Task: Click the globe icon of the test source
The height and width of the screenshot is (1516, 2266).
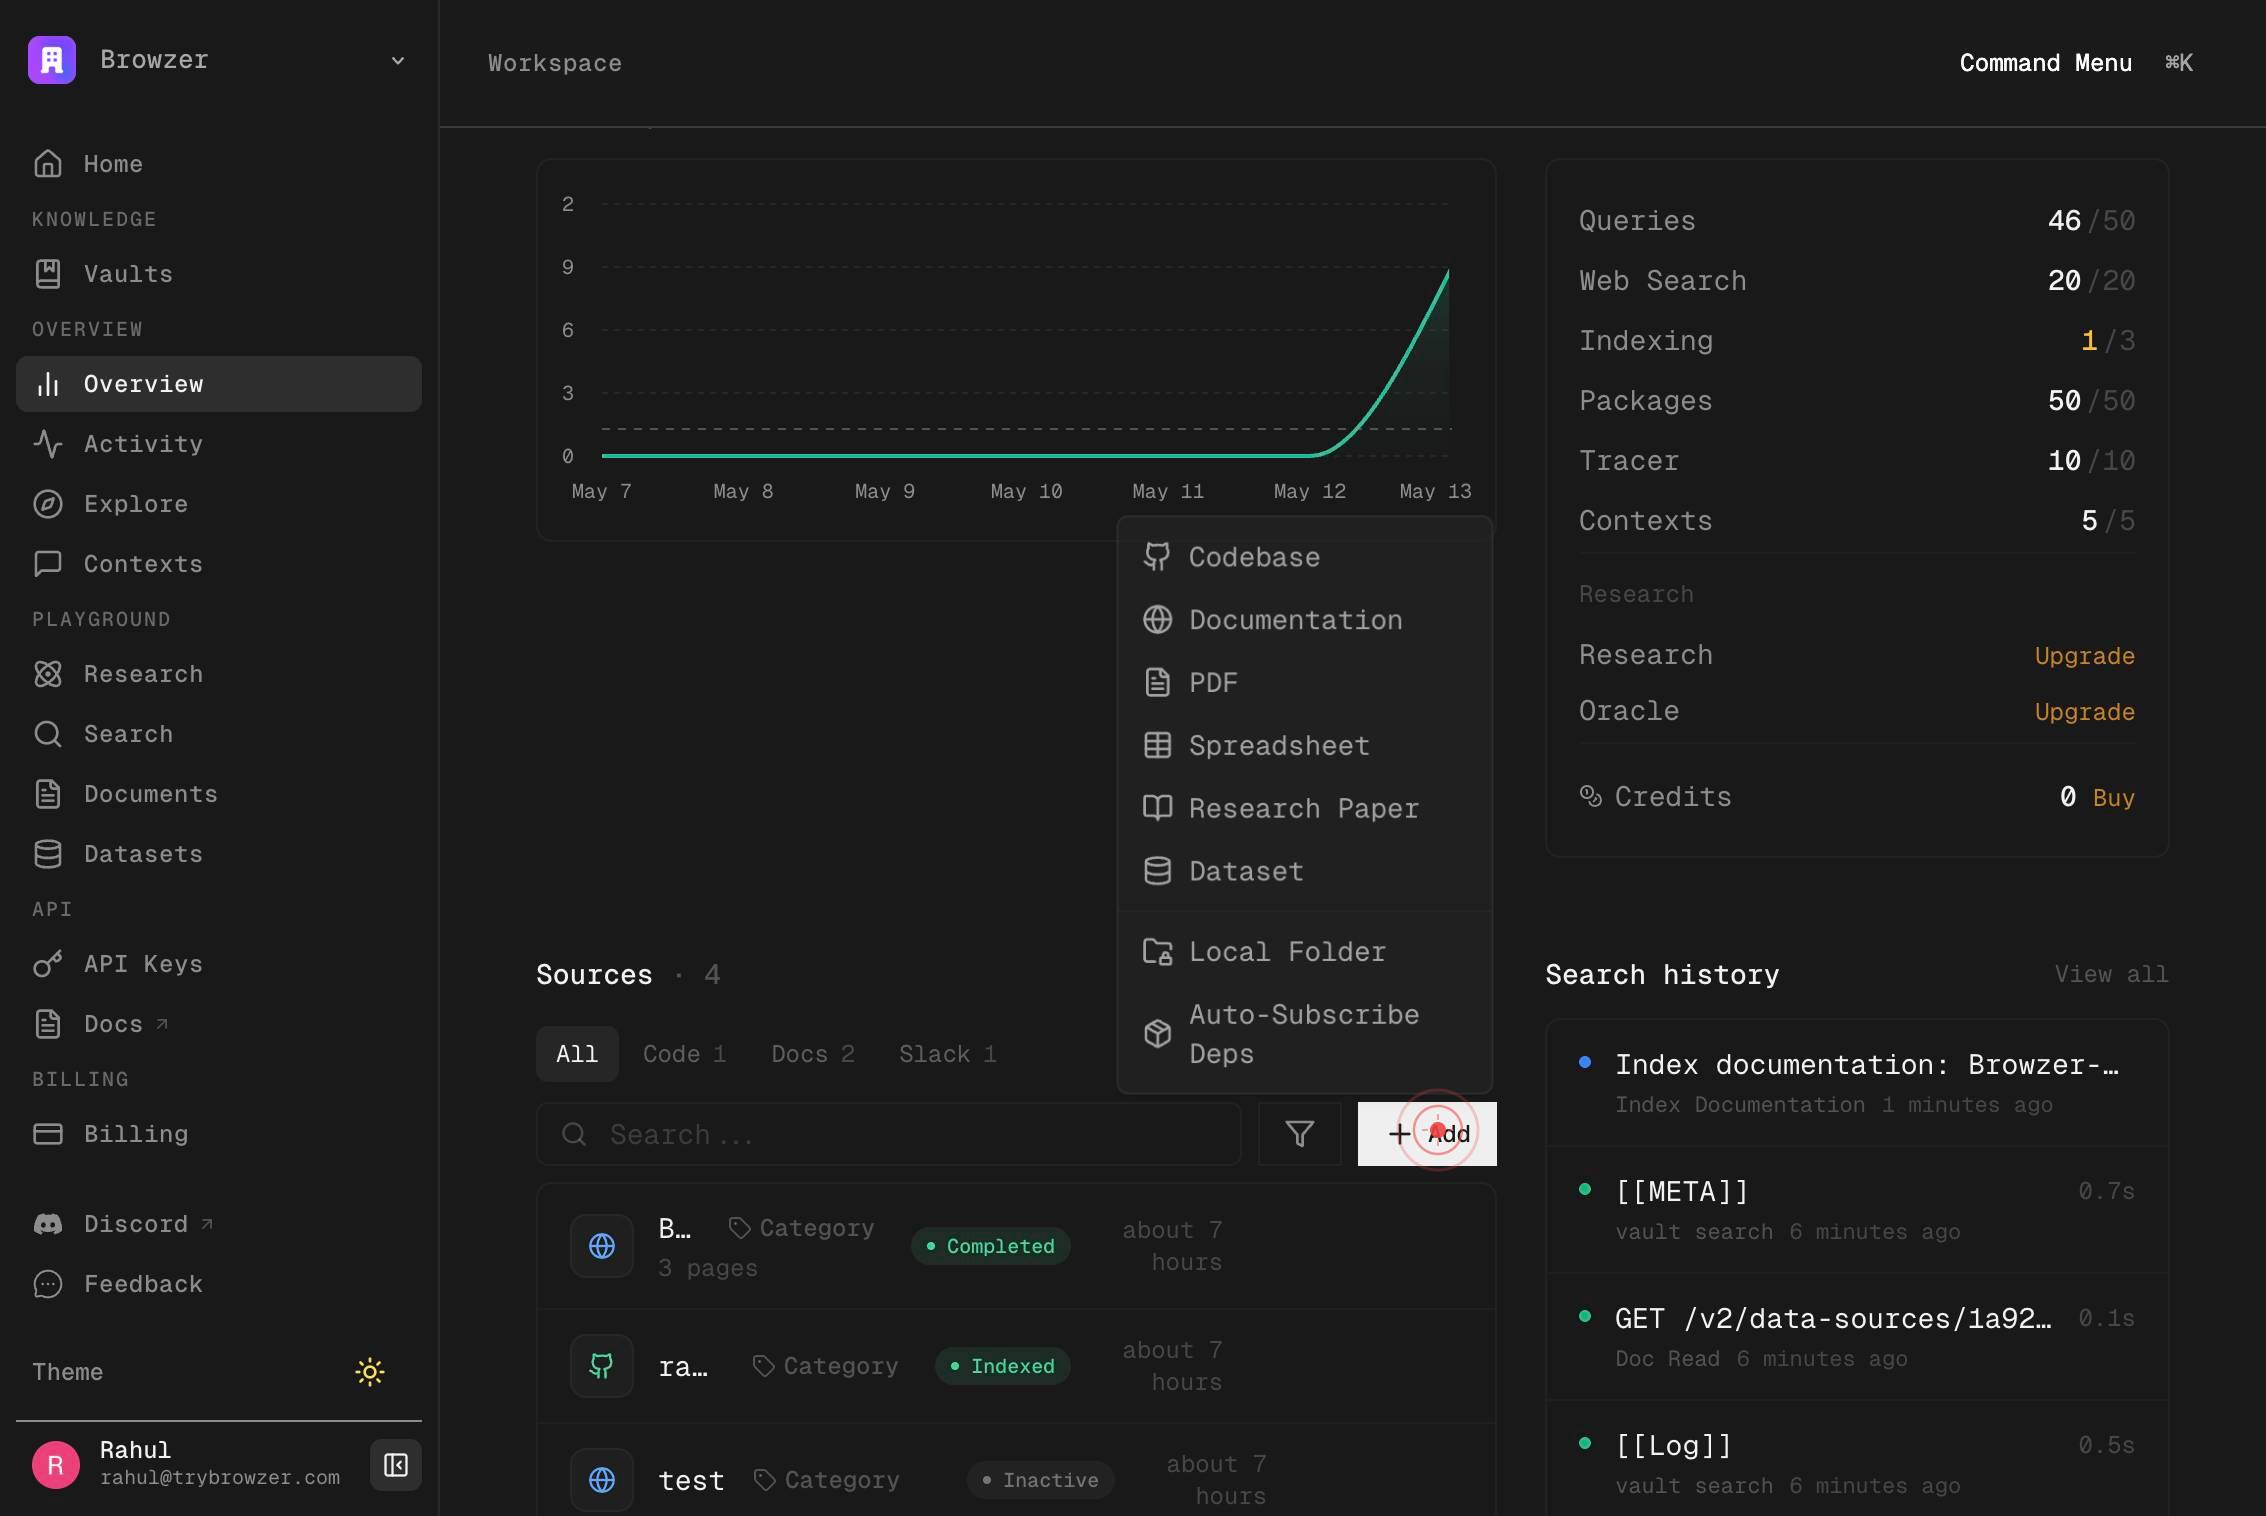Action: pos(602,1480)
